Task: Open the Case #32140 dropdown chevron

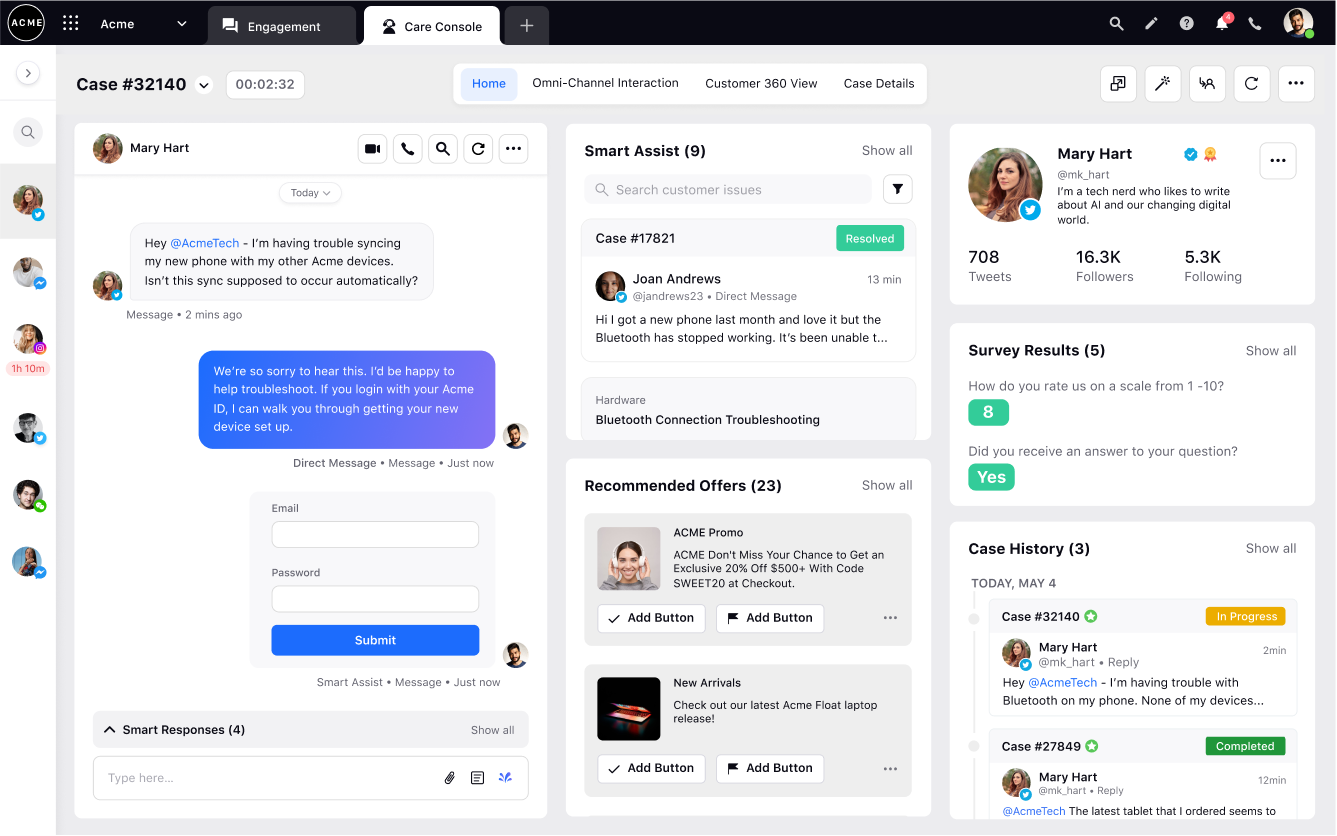Action: point(204,85)
